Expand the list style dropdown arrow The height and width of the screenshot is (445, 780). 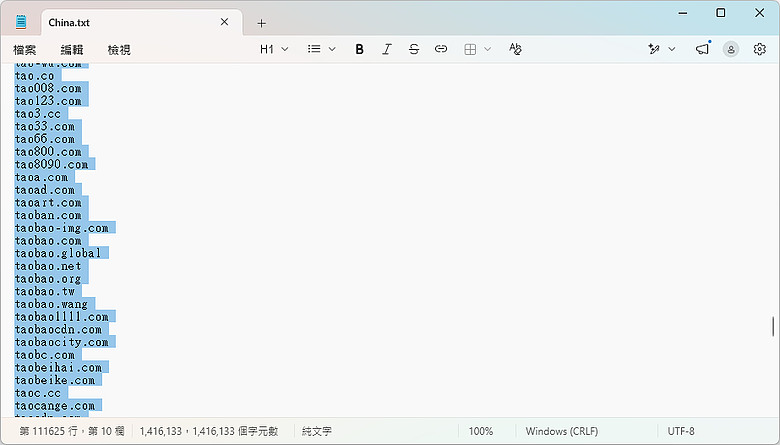332,49
